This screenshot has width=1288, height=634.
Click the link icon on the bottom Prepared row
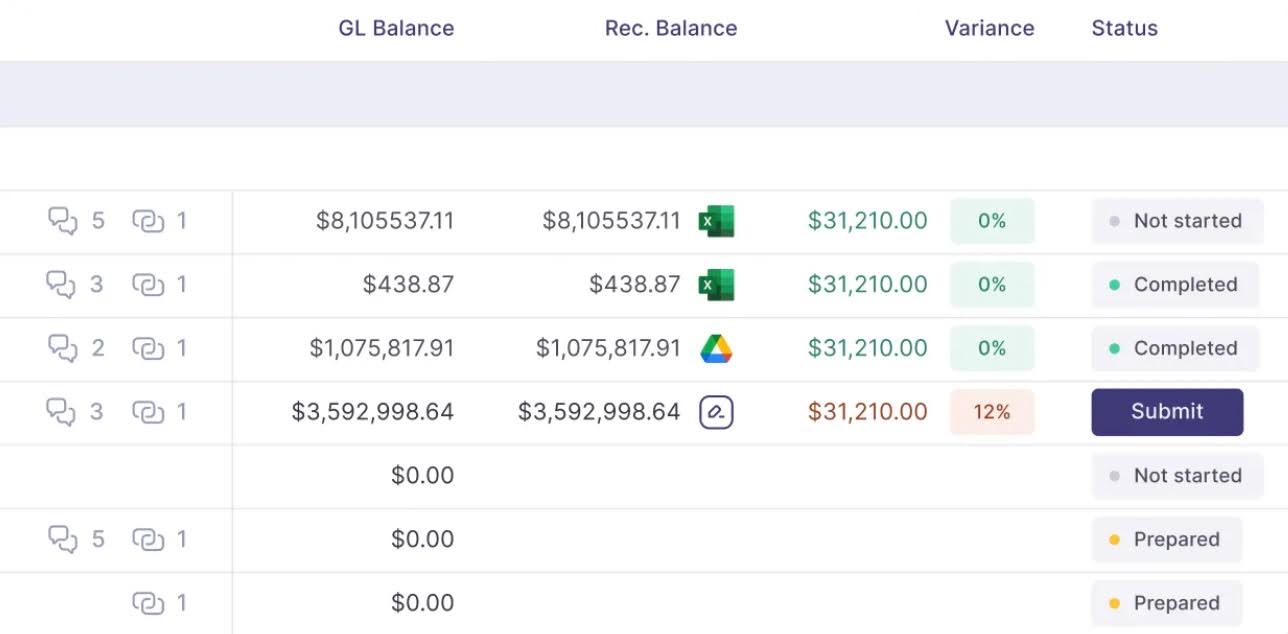click(x=147, y=603)
